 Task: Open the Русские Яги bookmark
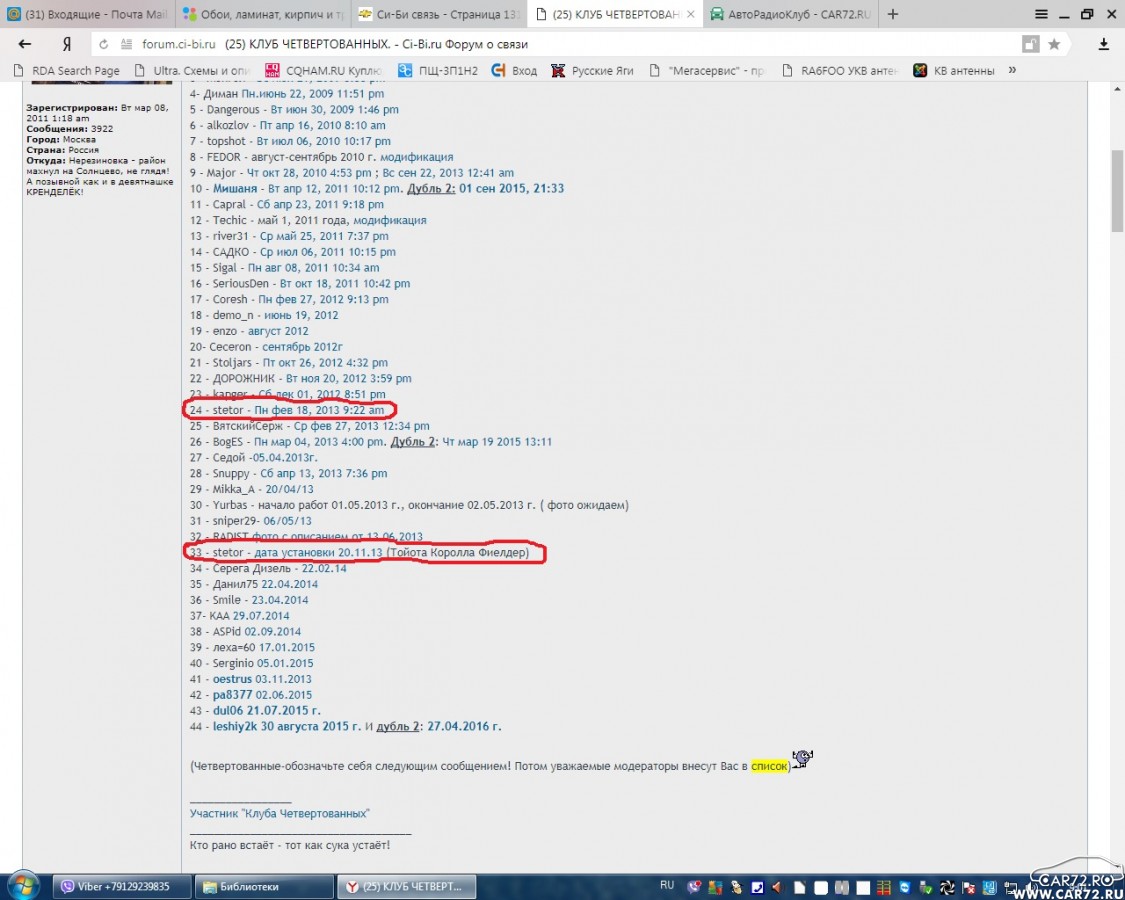pos(593,70)
